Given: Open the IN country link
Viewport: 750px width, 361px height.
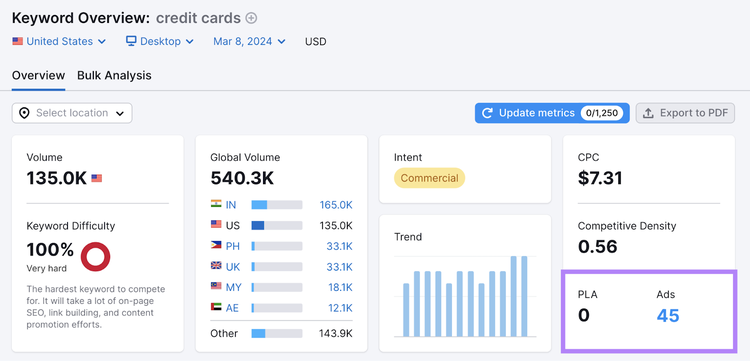Looking at the screenshot, I should (231, 205).
